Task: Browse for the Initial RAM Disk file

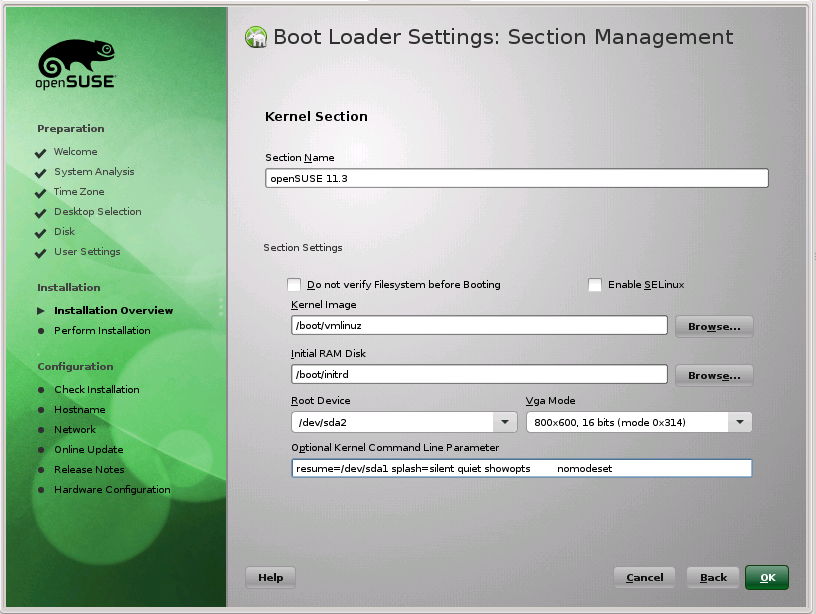Action: coord(714,375)
